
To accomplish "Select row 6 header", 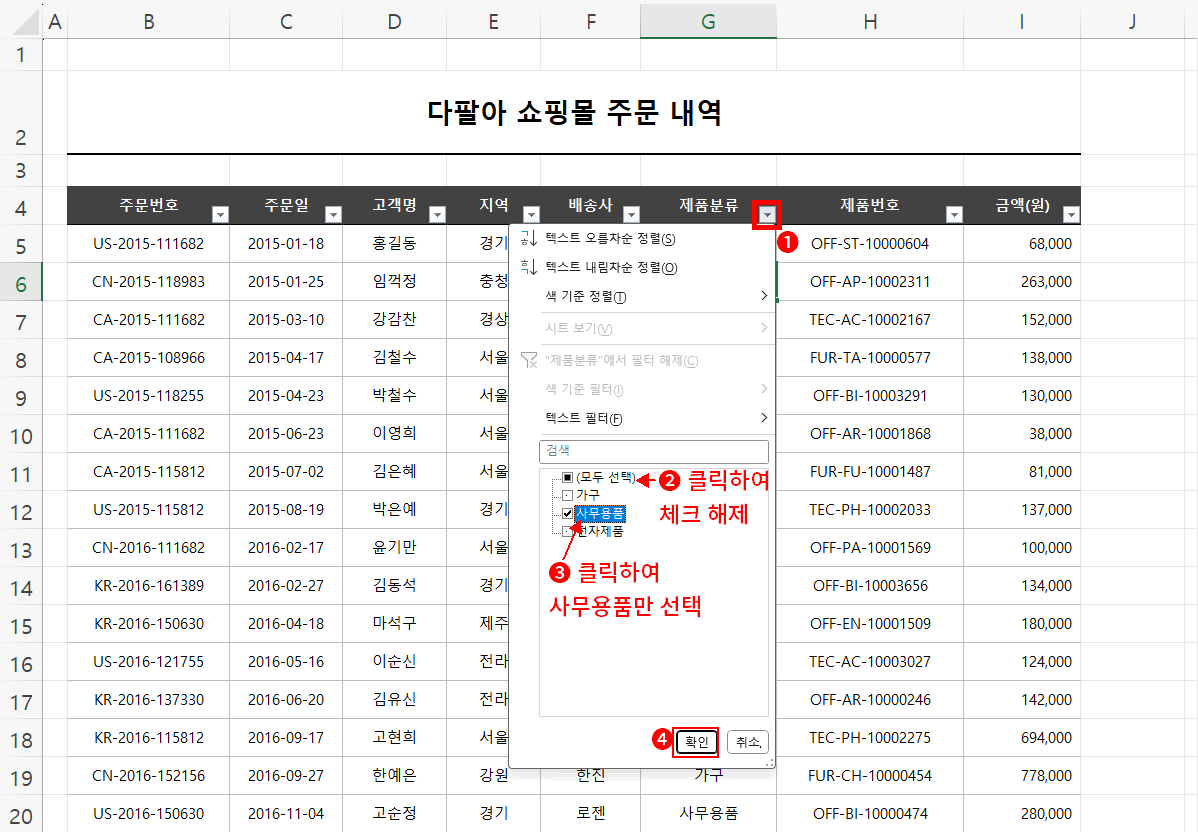I will [x=21, y=282].
